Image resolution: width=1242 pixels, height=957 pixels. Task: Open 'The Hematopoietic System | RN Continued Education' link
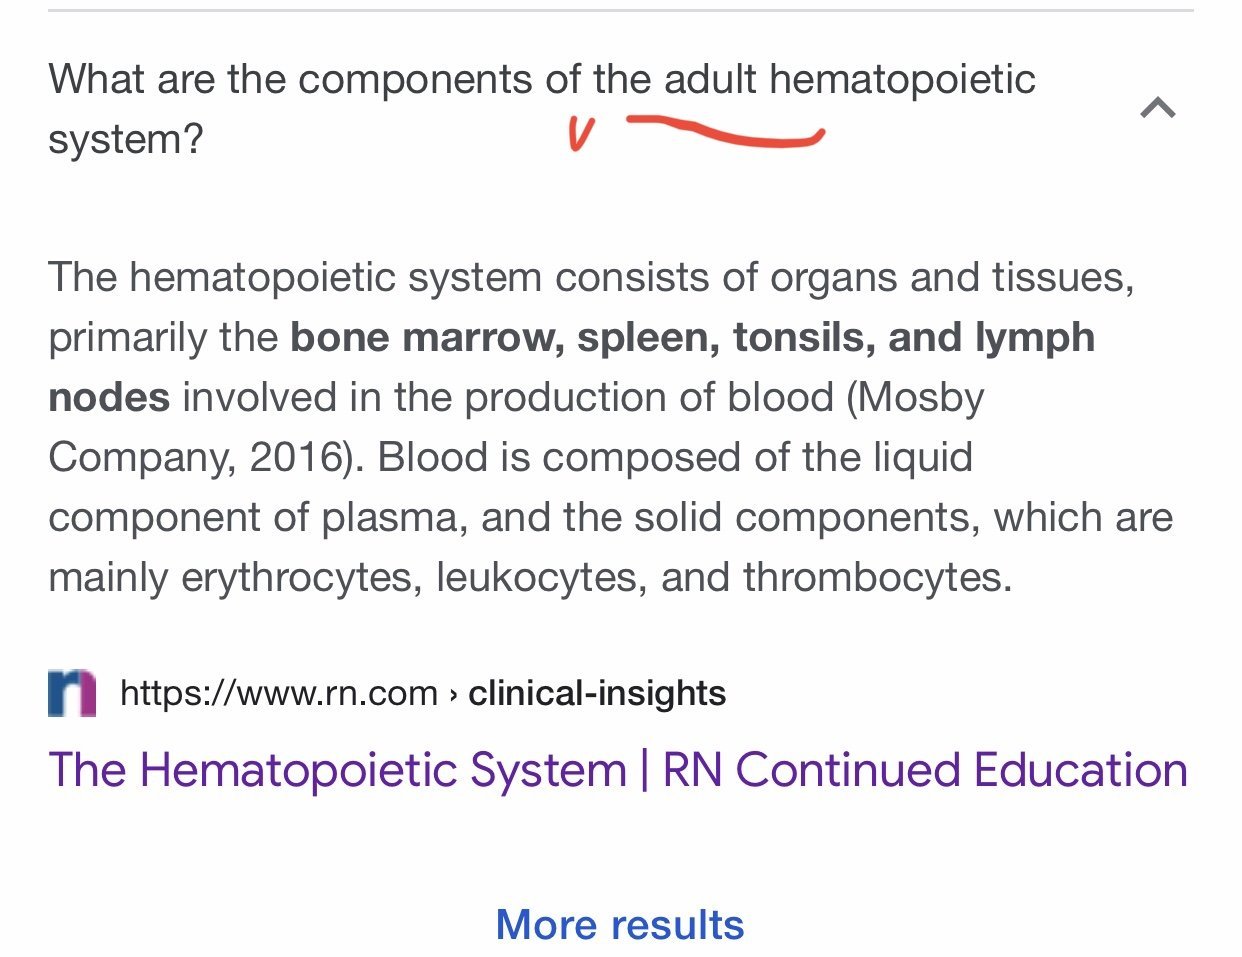(617, 771)
